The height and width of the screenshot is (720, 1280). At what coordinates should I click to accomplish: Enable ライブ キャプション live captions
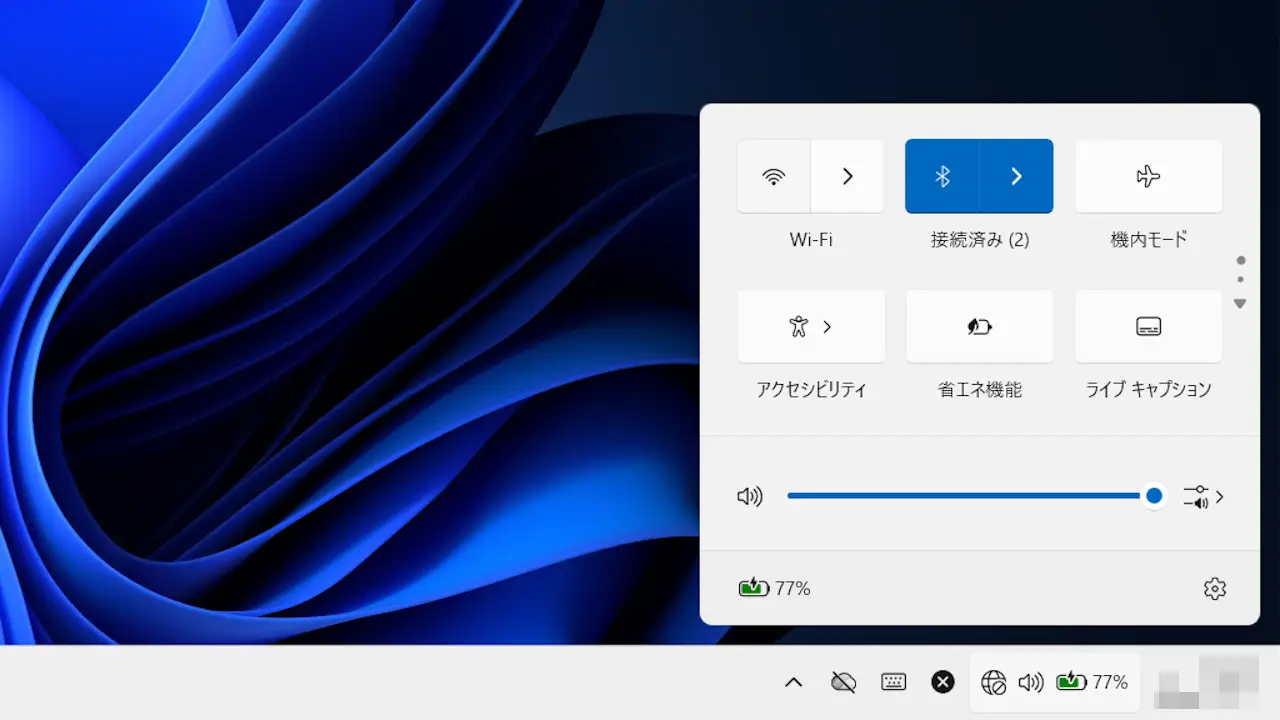click(1148, 327)
